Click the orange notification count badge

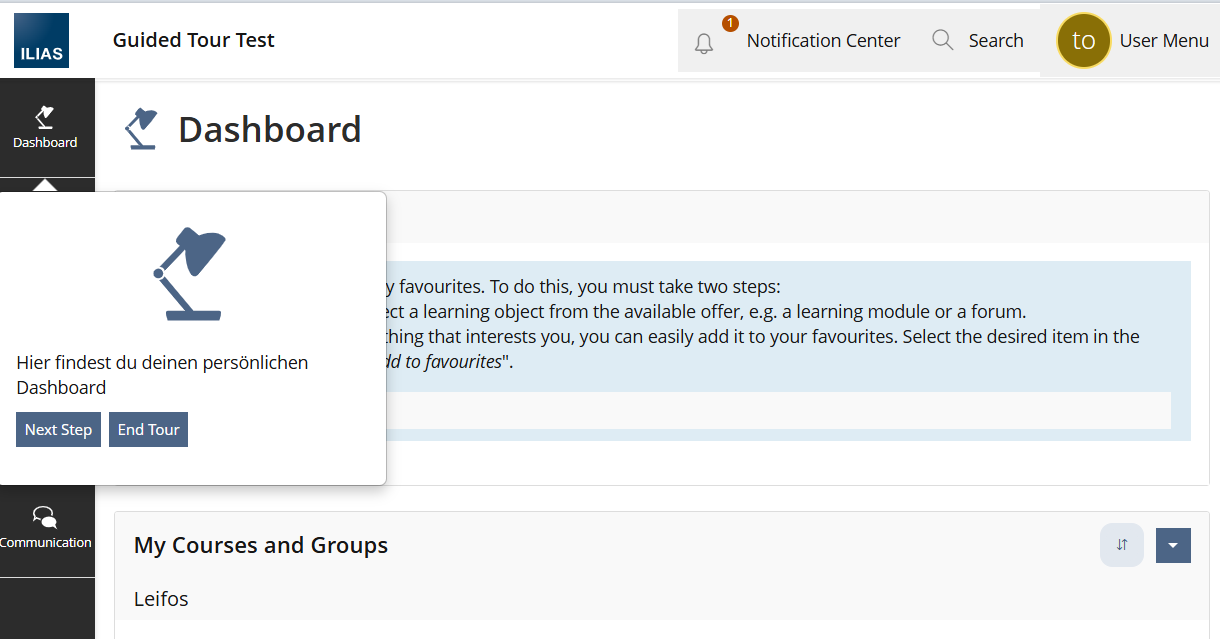[x=730, y=23]
